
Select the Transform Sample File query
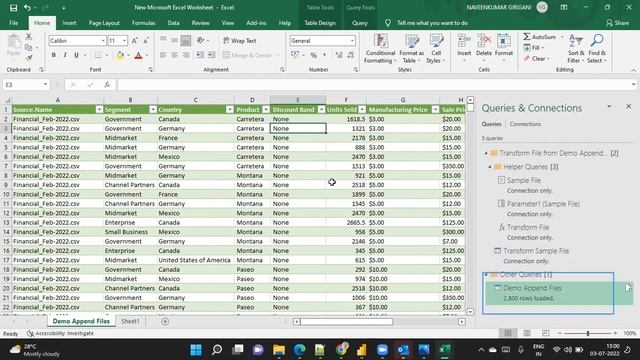point(536,251)
